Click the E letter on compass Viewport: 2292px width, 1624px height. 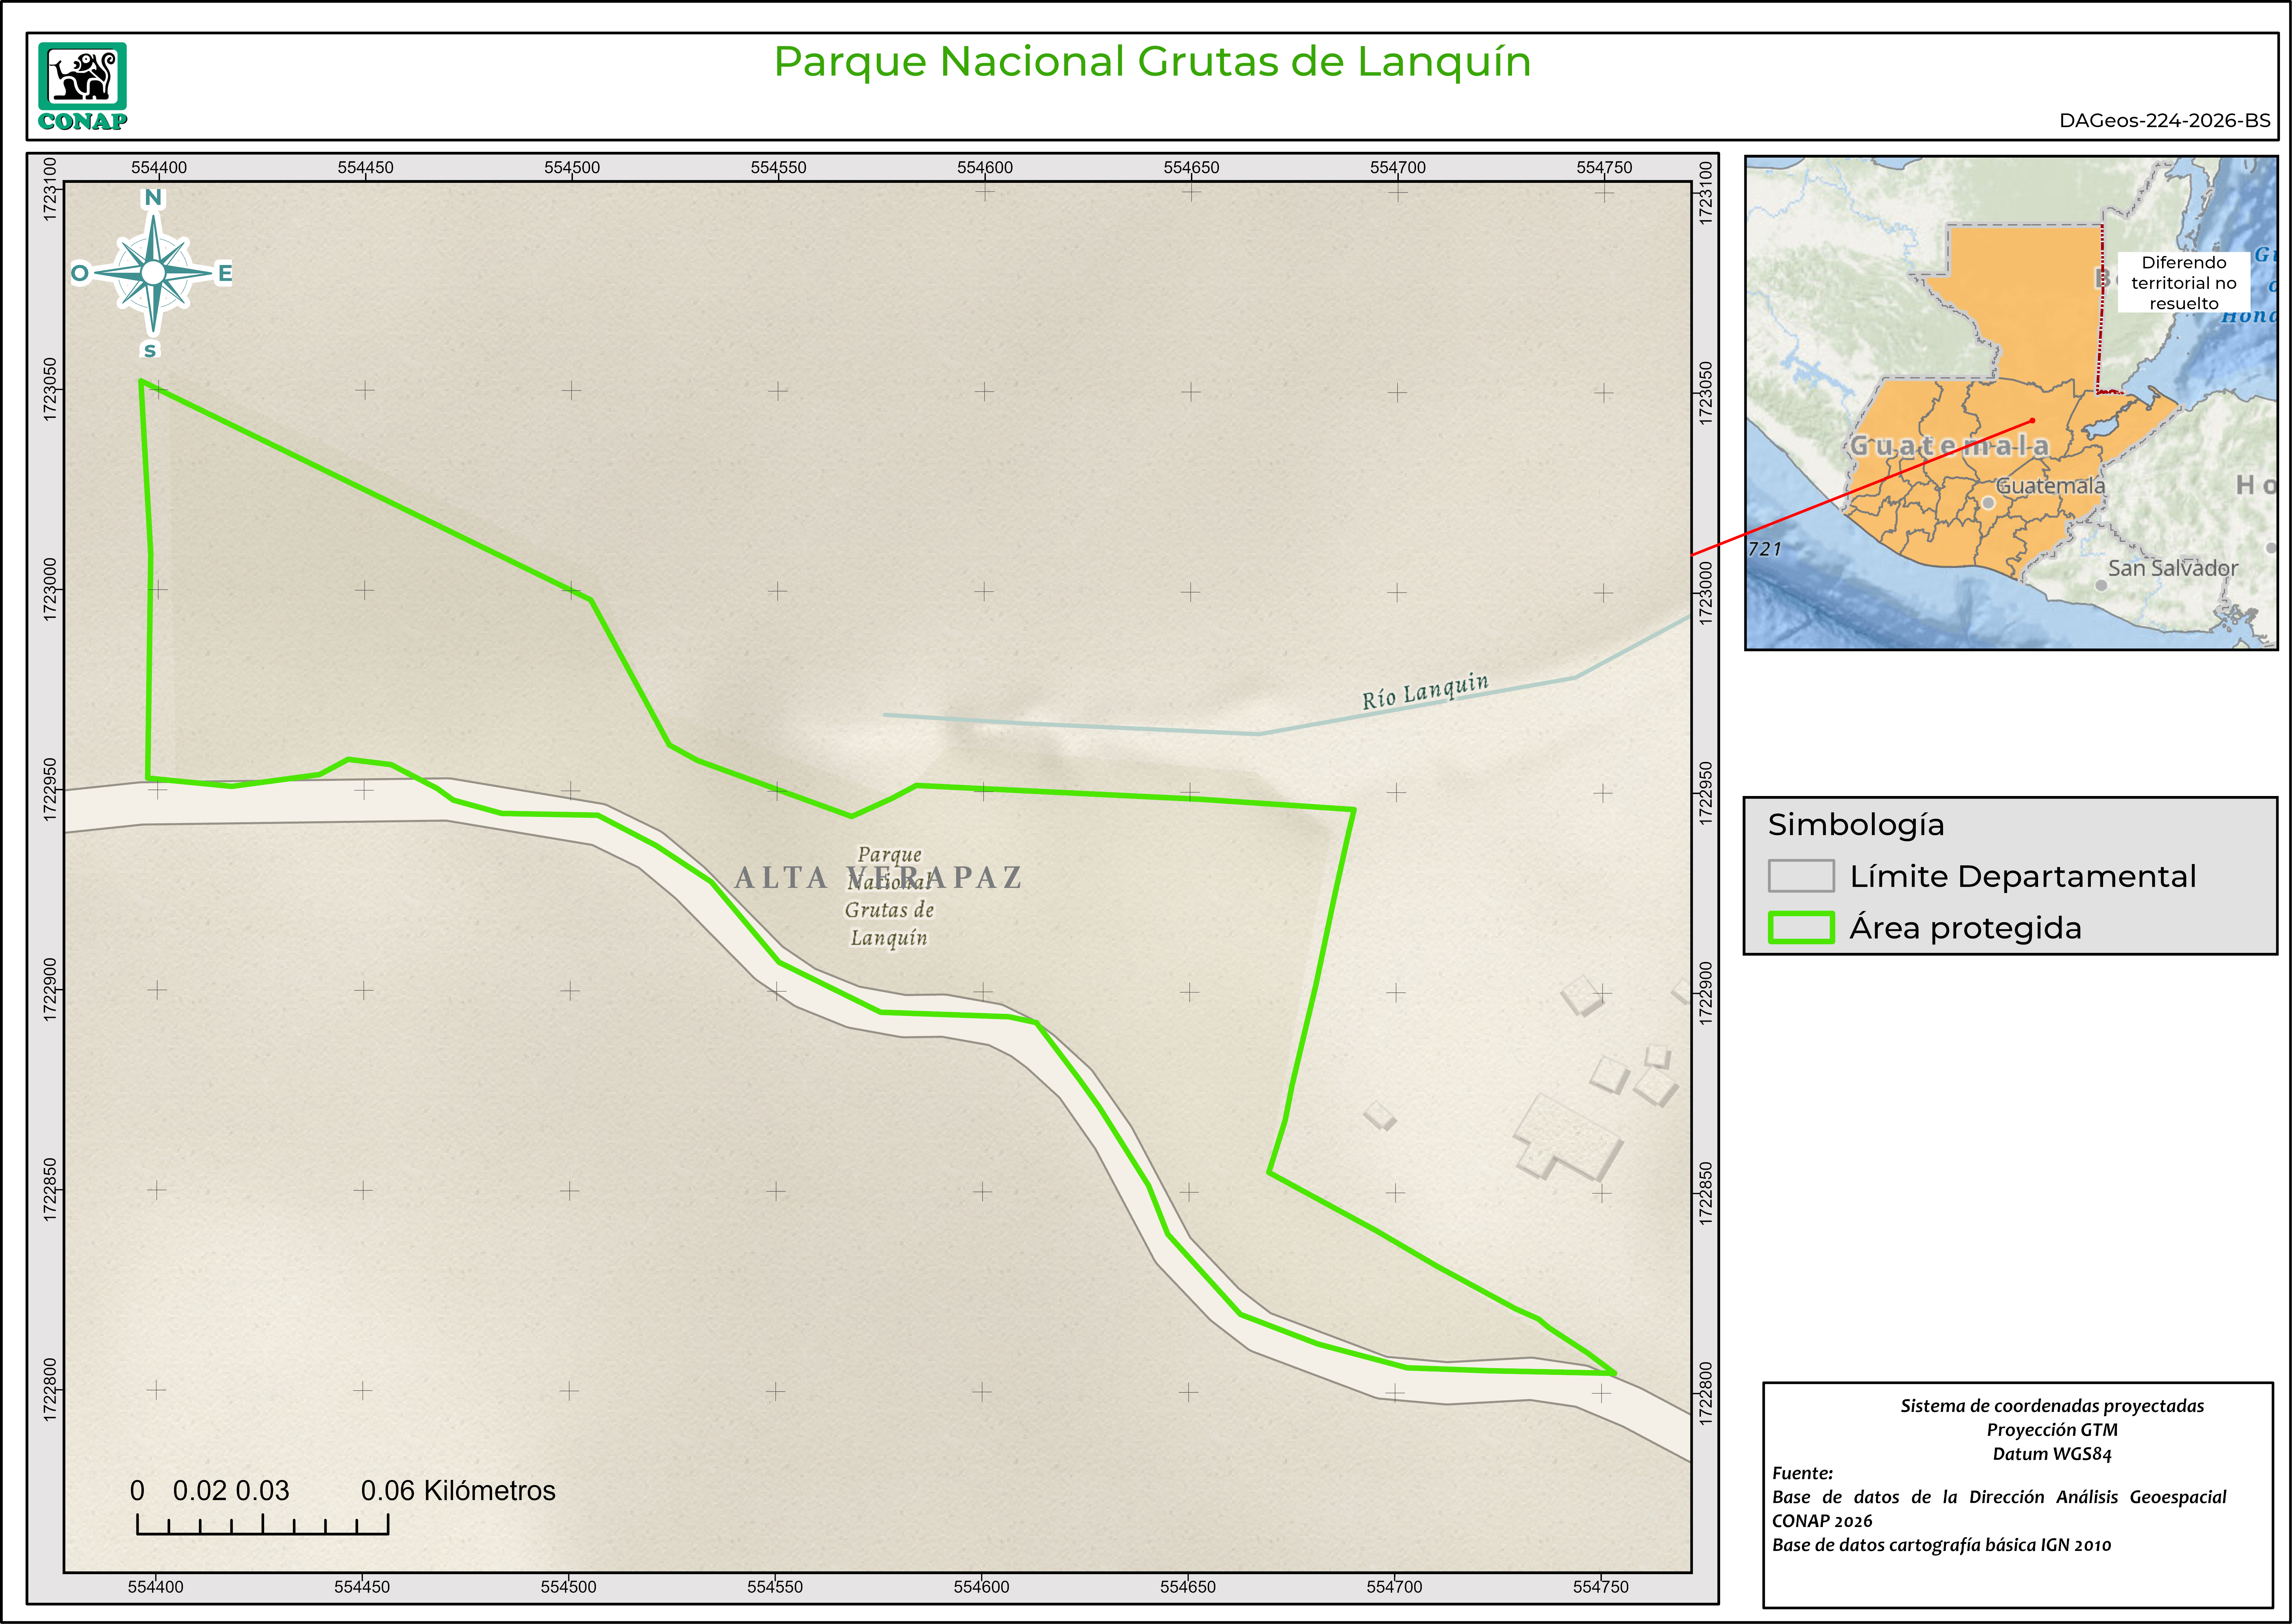pos(225,273)
